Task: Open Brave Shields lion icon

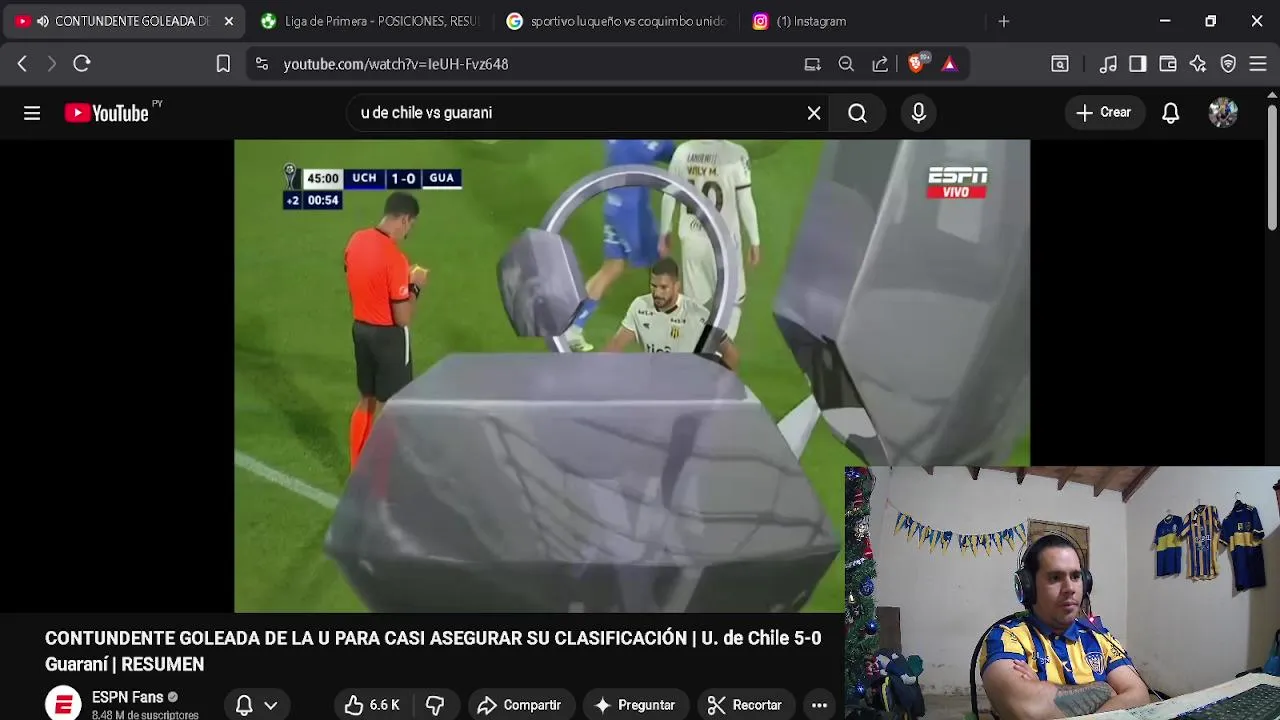Action: (x=917, y=63)
